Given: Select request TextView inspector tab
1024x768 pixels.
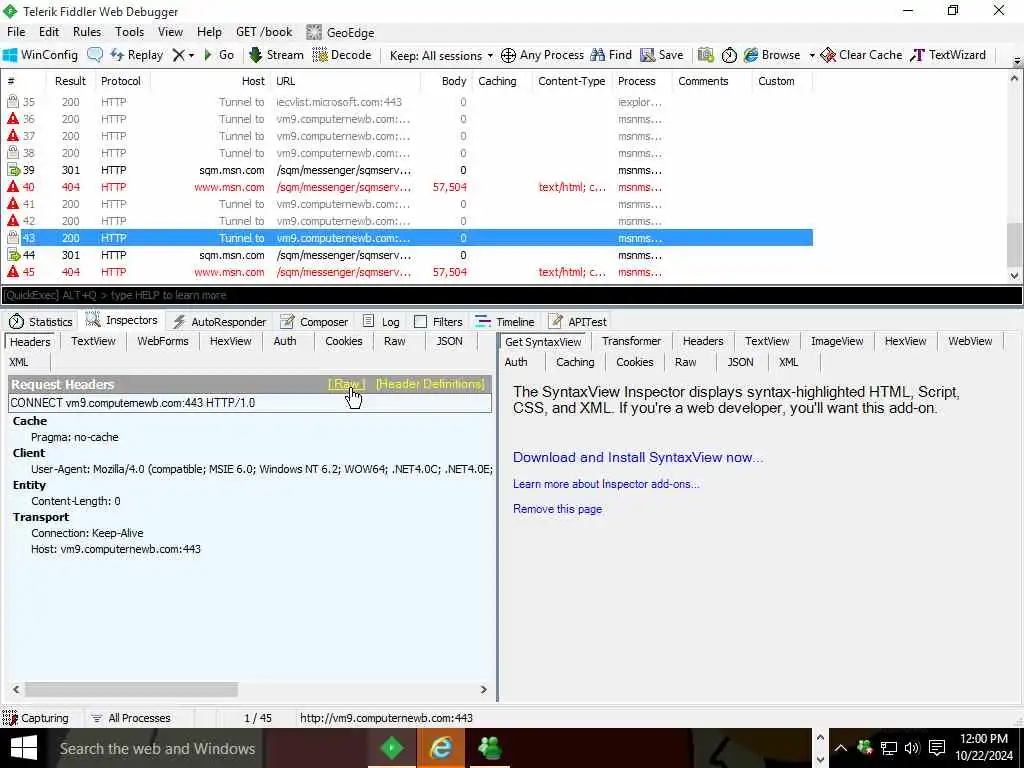Looking at the screenshot, I should pos(93,341).
